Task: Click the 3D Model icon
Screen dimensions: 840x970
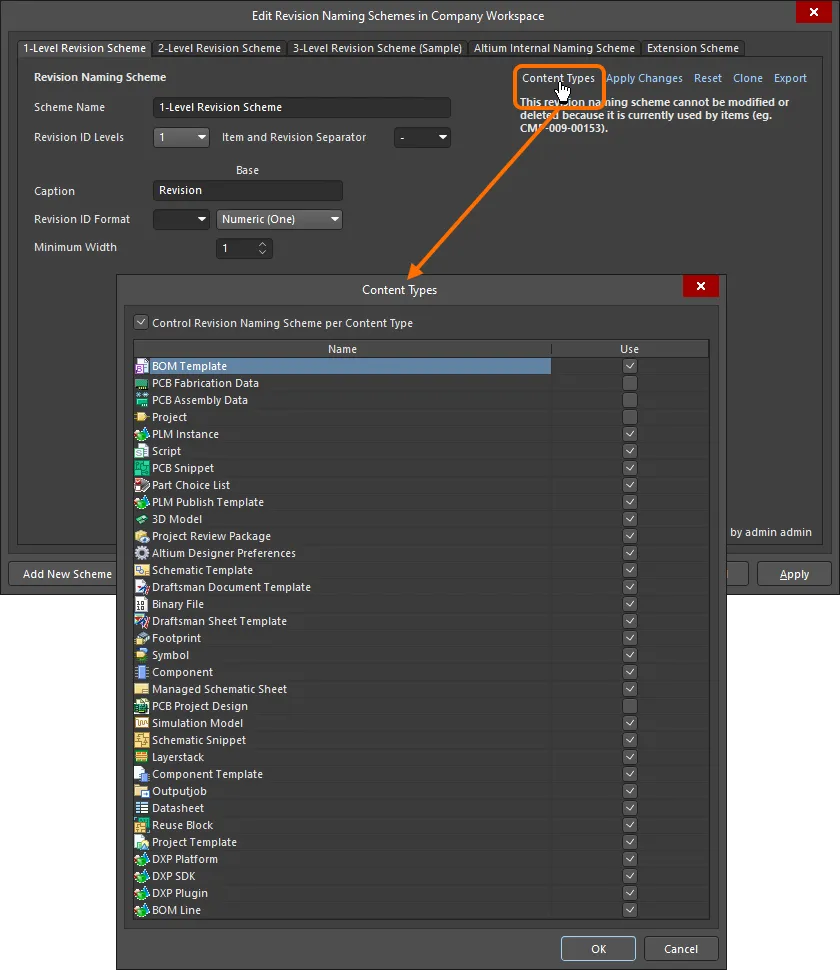Action: point(142,519)
